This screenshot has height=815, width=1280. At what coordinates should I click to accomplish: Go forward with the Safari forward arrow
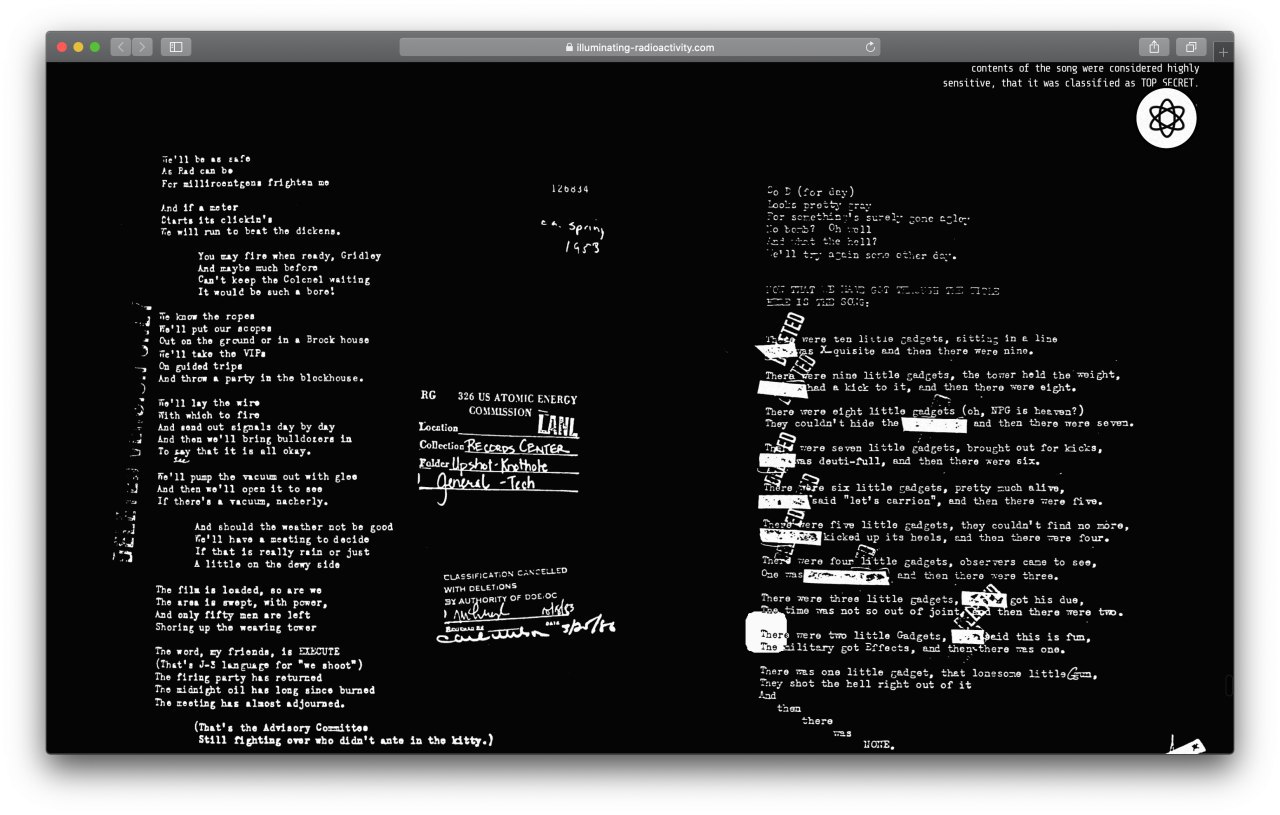coord(142,47)
